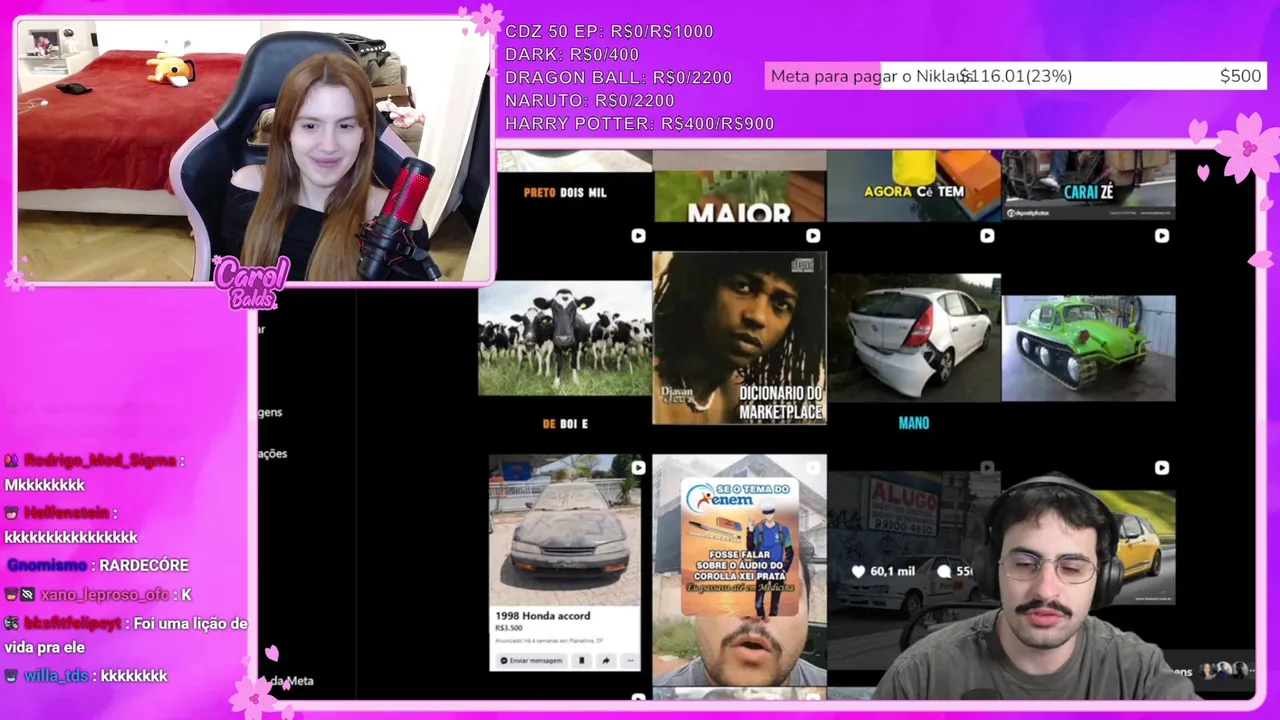Click the DRAGON BALL goal line
Image resolution: width=1280 pixels, height=720 pixels.
coord(618,77)
